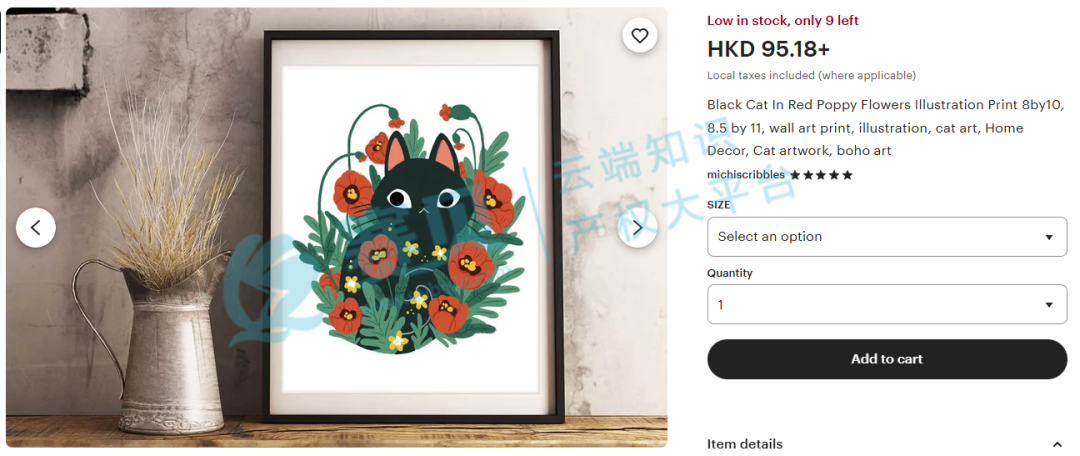Click the Black Cat In Red Poppy title
This screenshot has height=456, width=1080.
point(886,127)
